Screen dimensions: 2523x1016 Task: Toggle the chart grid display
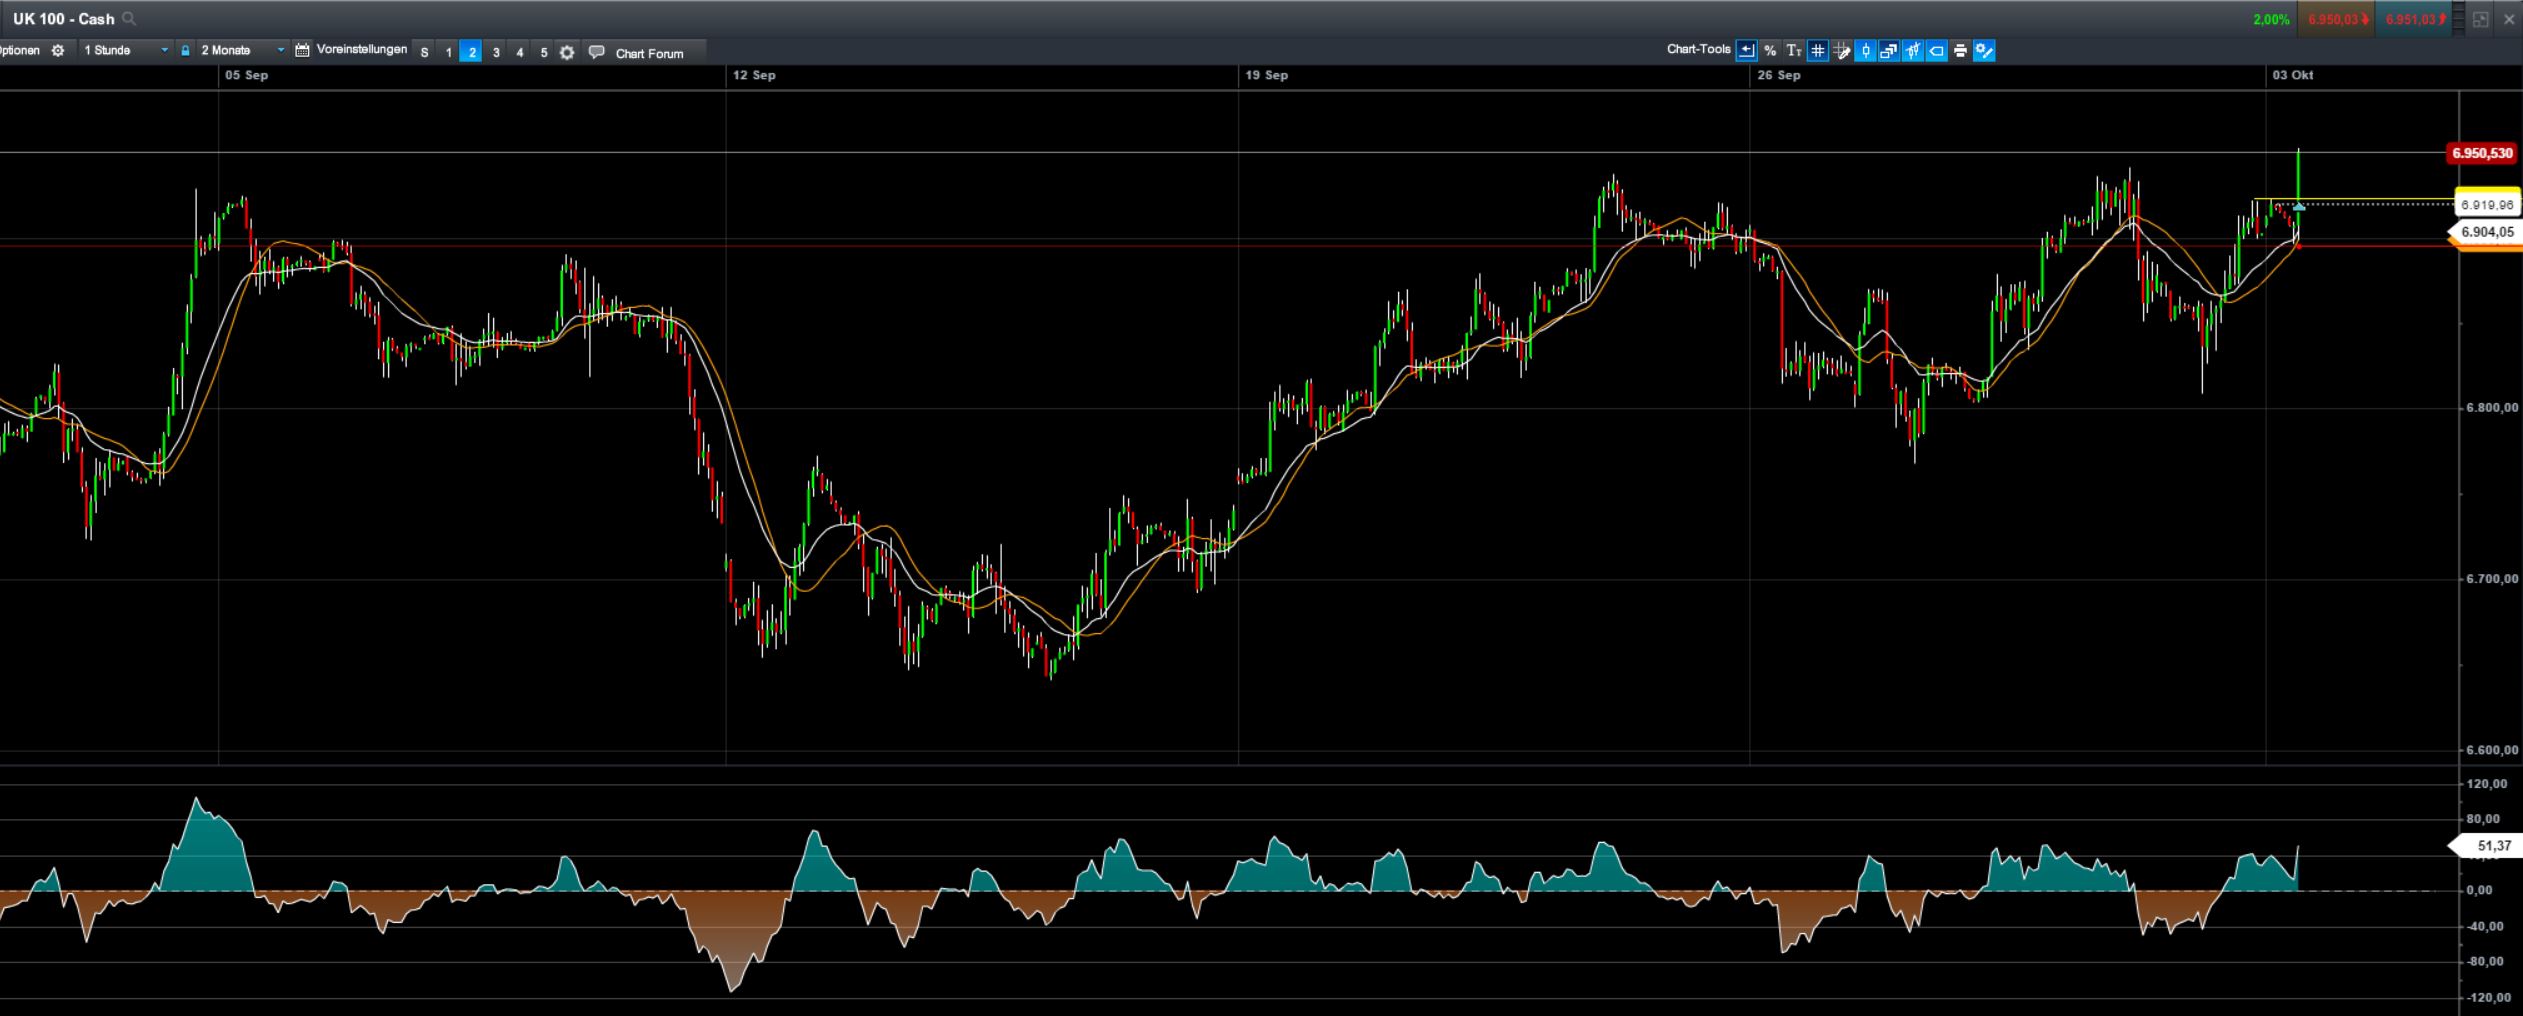(x=1817, y=50)
